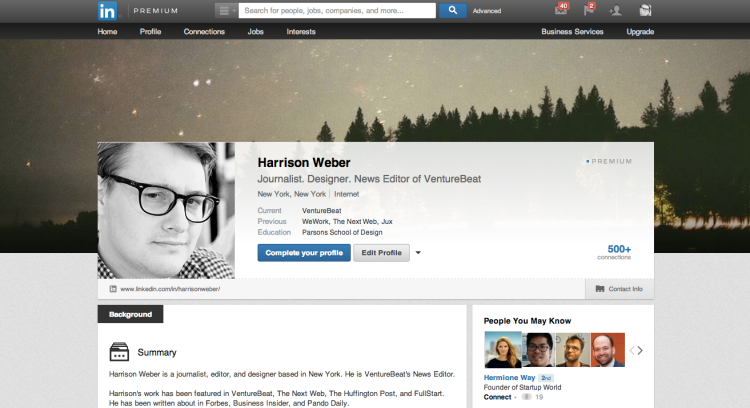
Task: Connect with Hermione Way
Action: pyautogui.click(x=497, y=397)
